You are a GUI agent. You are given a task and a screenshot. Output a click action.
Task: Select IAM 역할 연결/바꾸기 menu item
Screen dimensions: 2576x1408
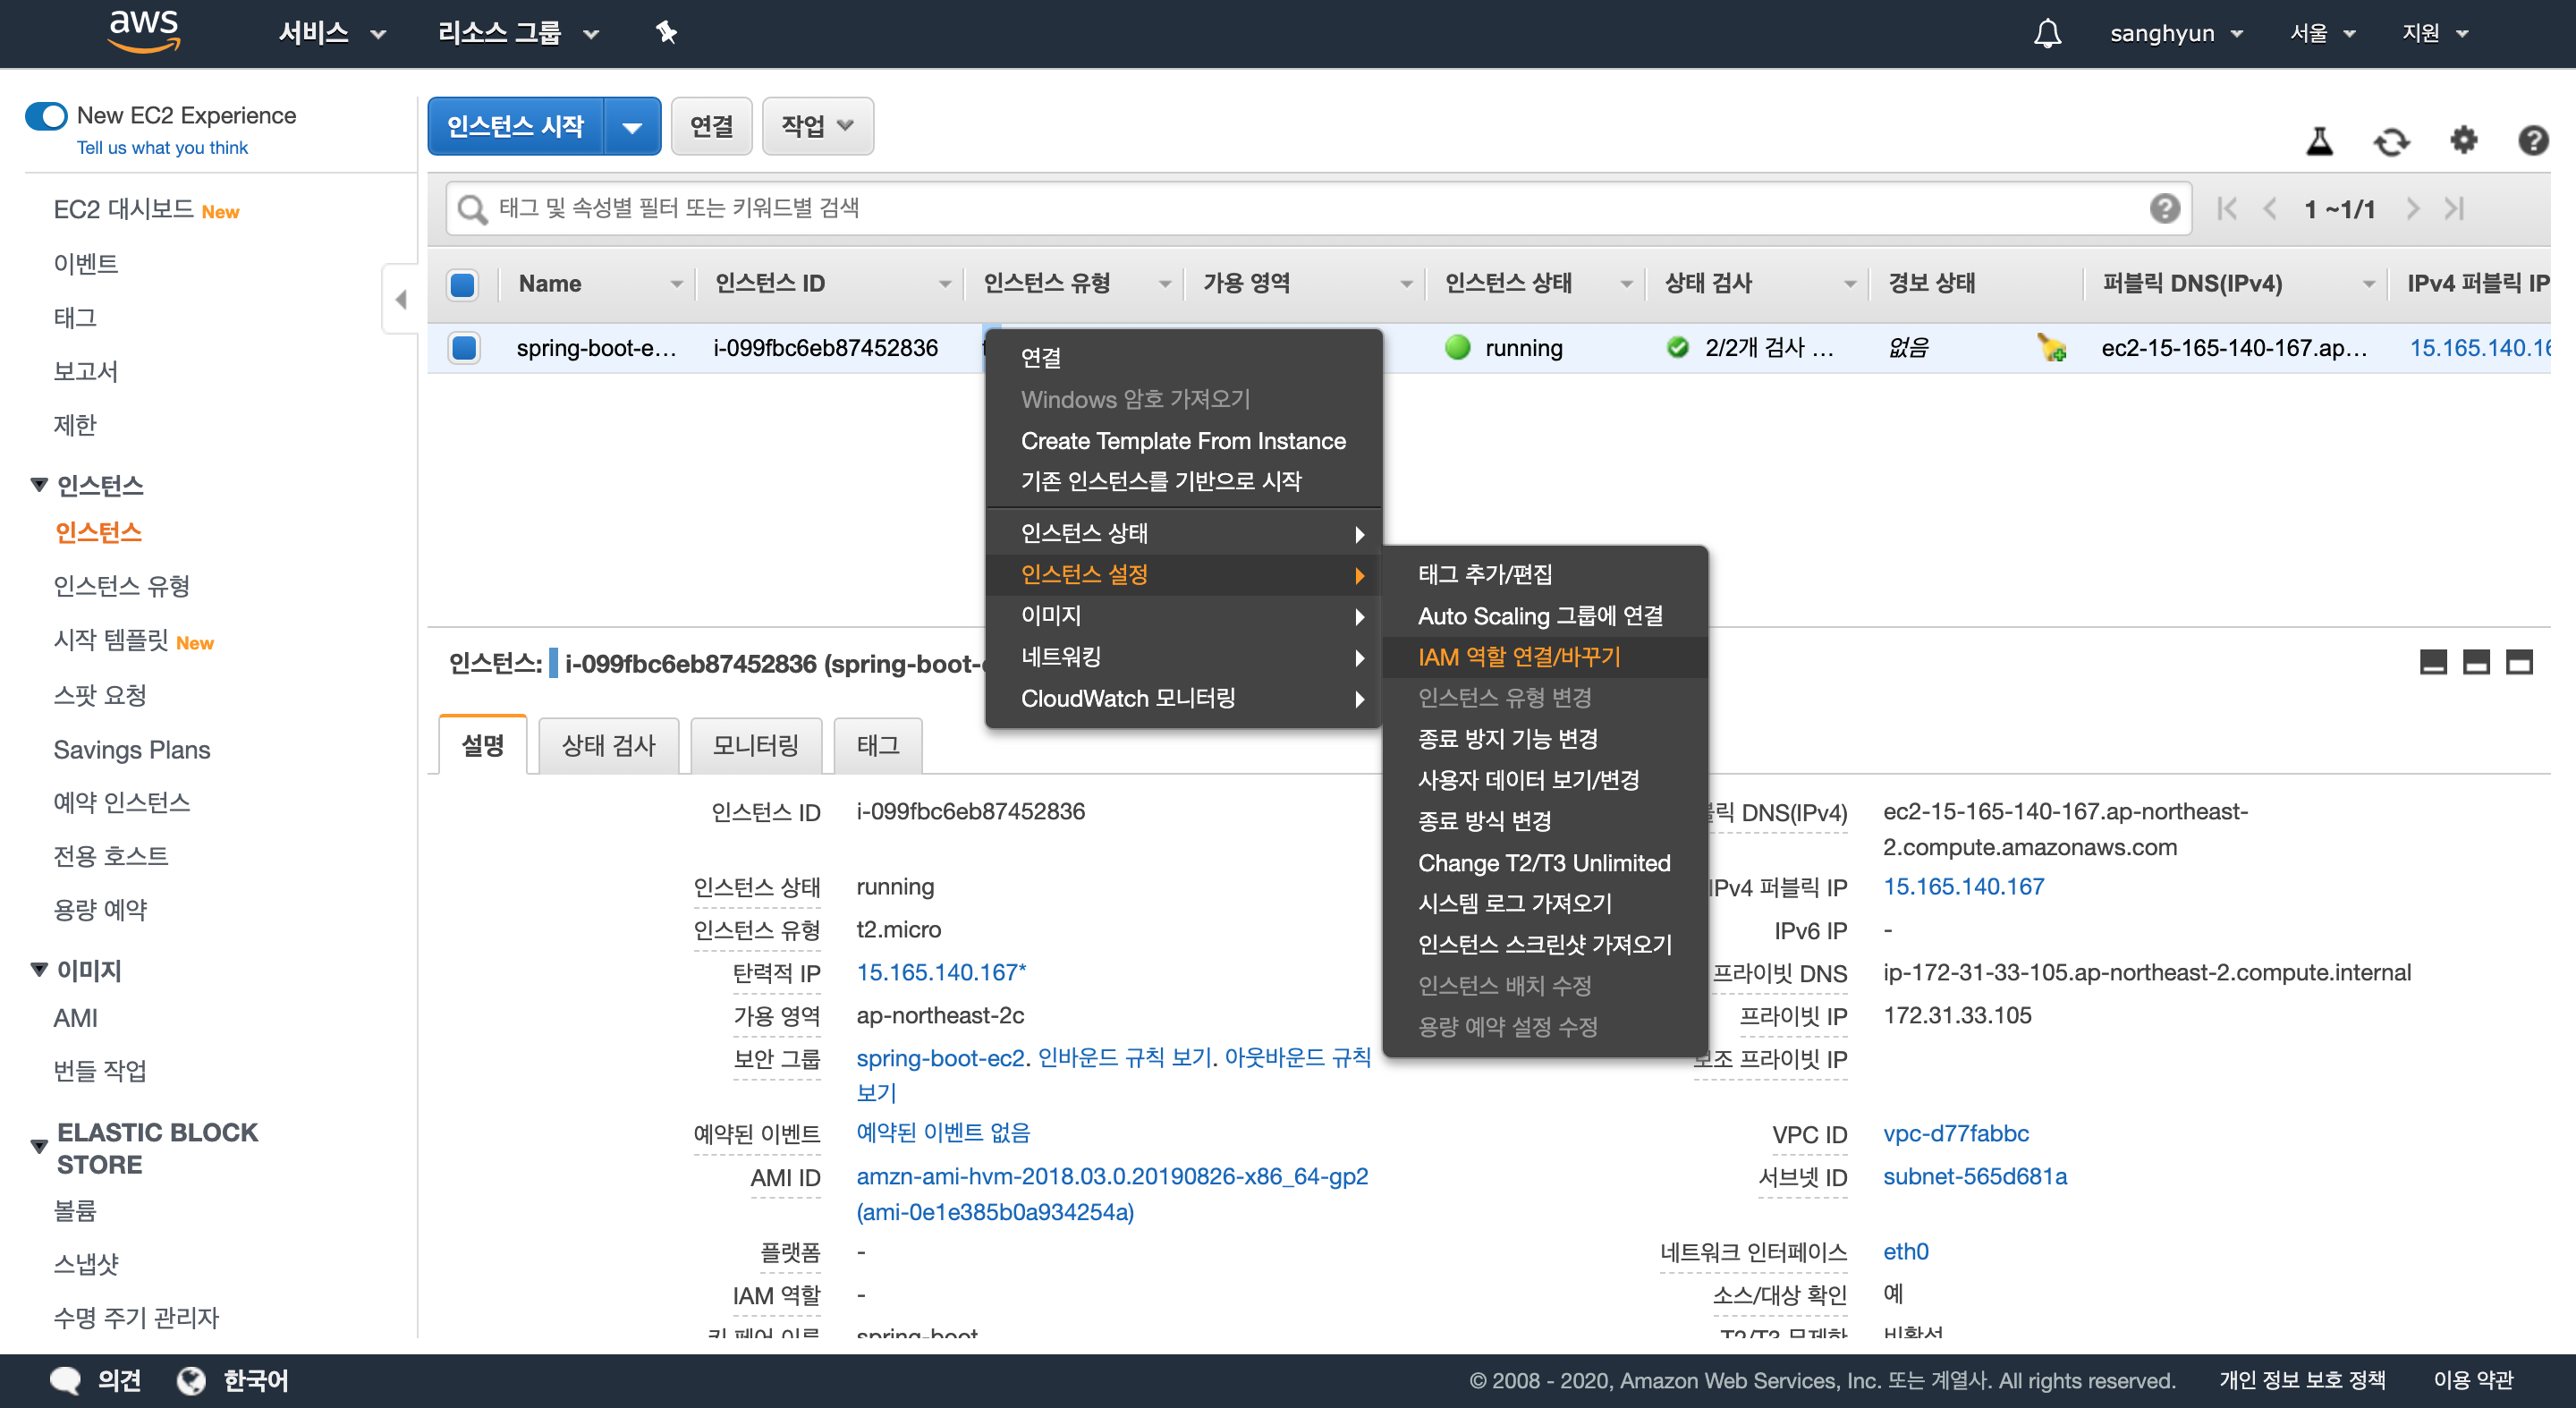pos(1518,657)
